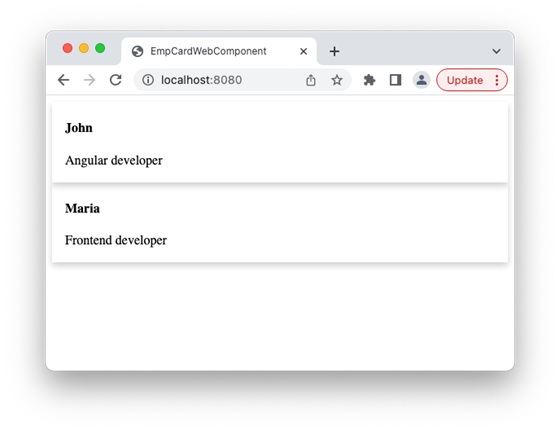Expand the tab search chevron
The image size is (560, 431).
pos(496,51)
